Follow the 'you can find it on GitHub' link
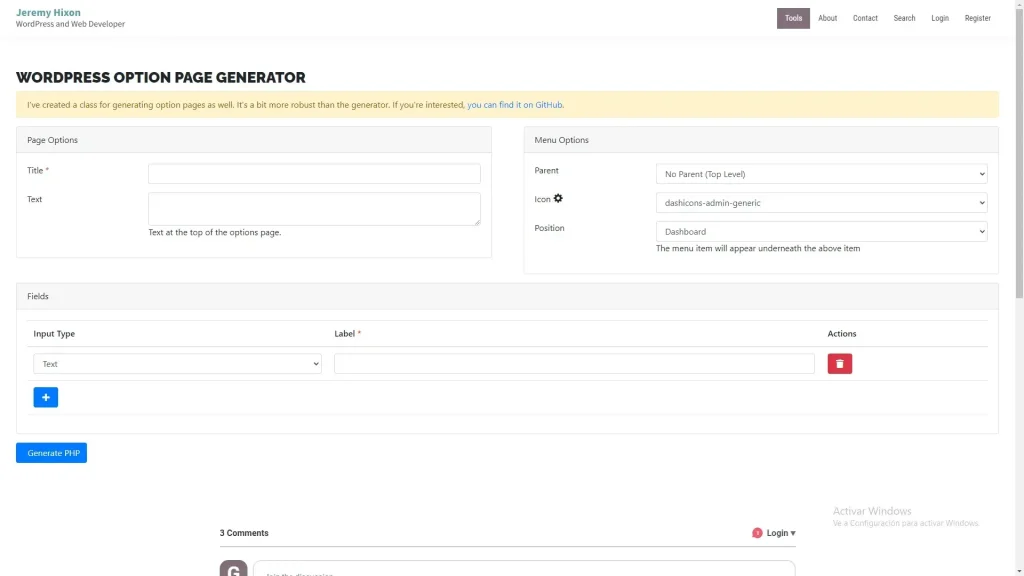The height and width of the screenshot is (576, 1024). (515, 105)
